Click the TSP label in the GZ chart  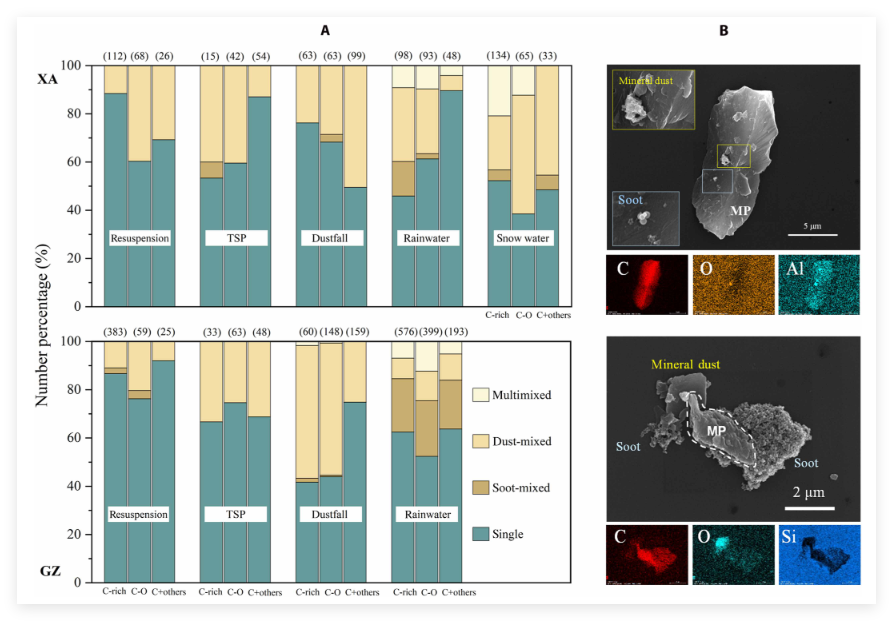coord(235,514)
